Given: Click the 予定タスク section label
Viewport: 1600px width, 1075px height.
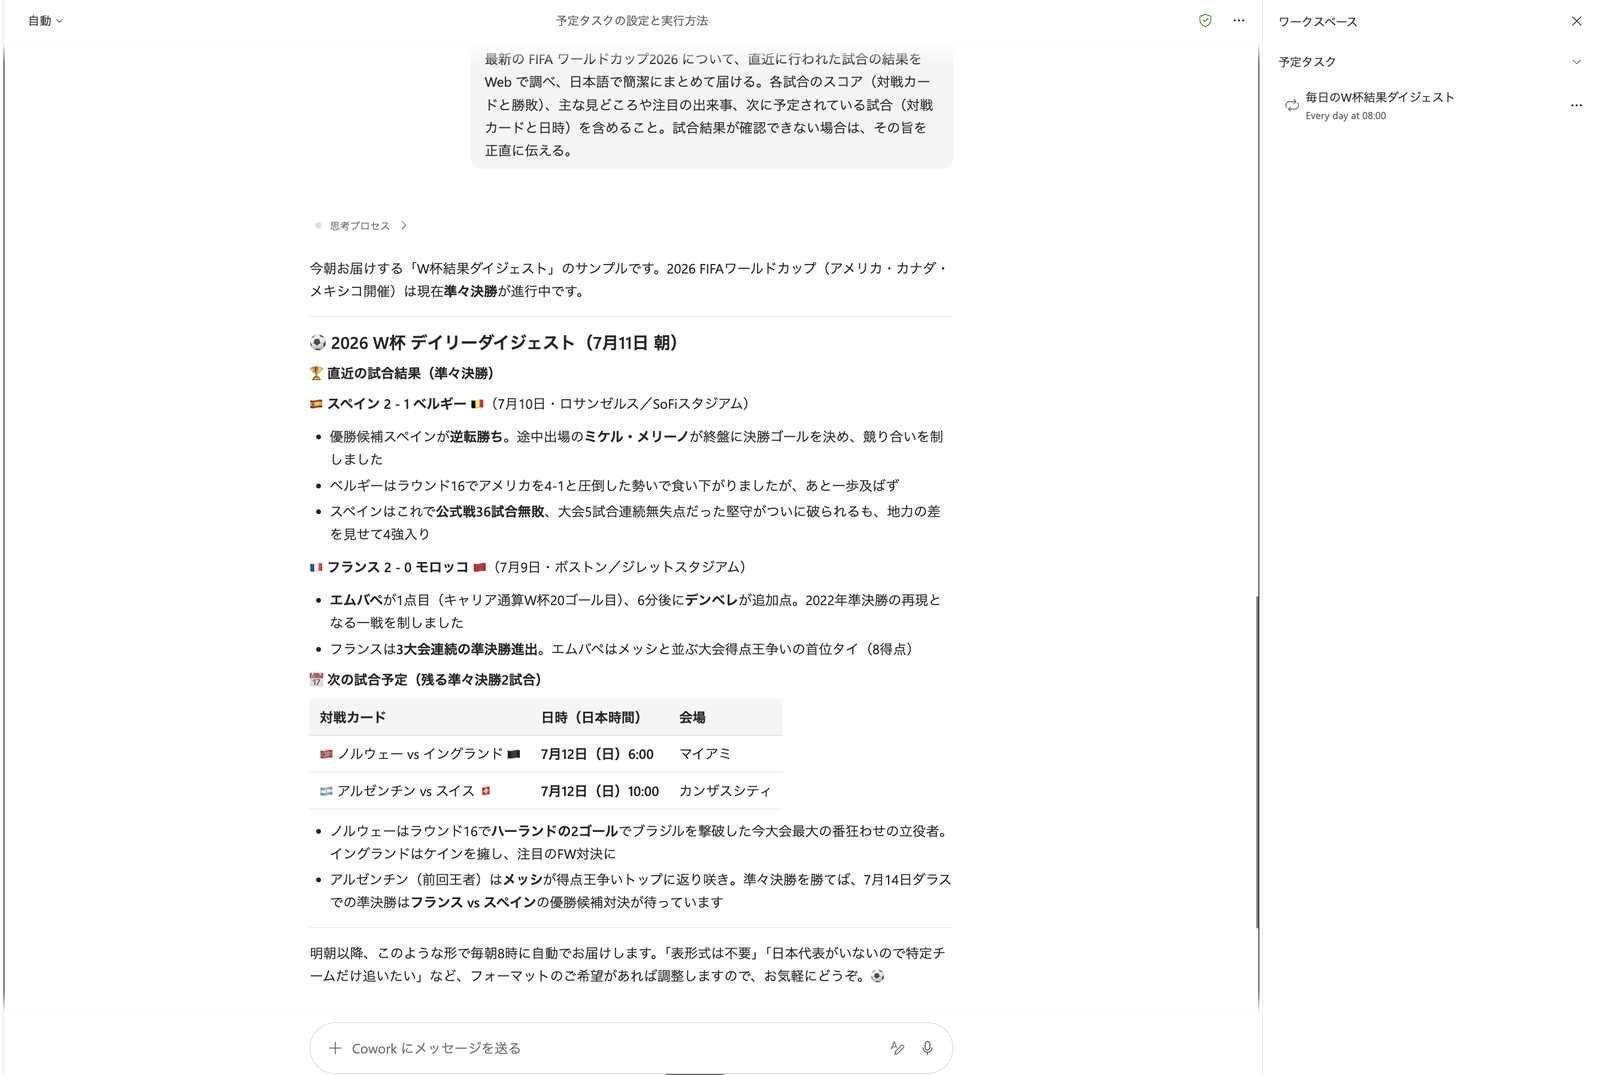Looking at the screenshot, I should tap(1307, 62).
